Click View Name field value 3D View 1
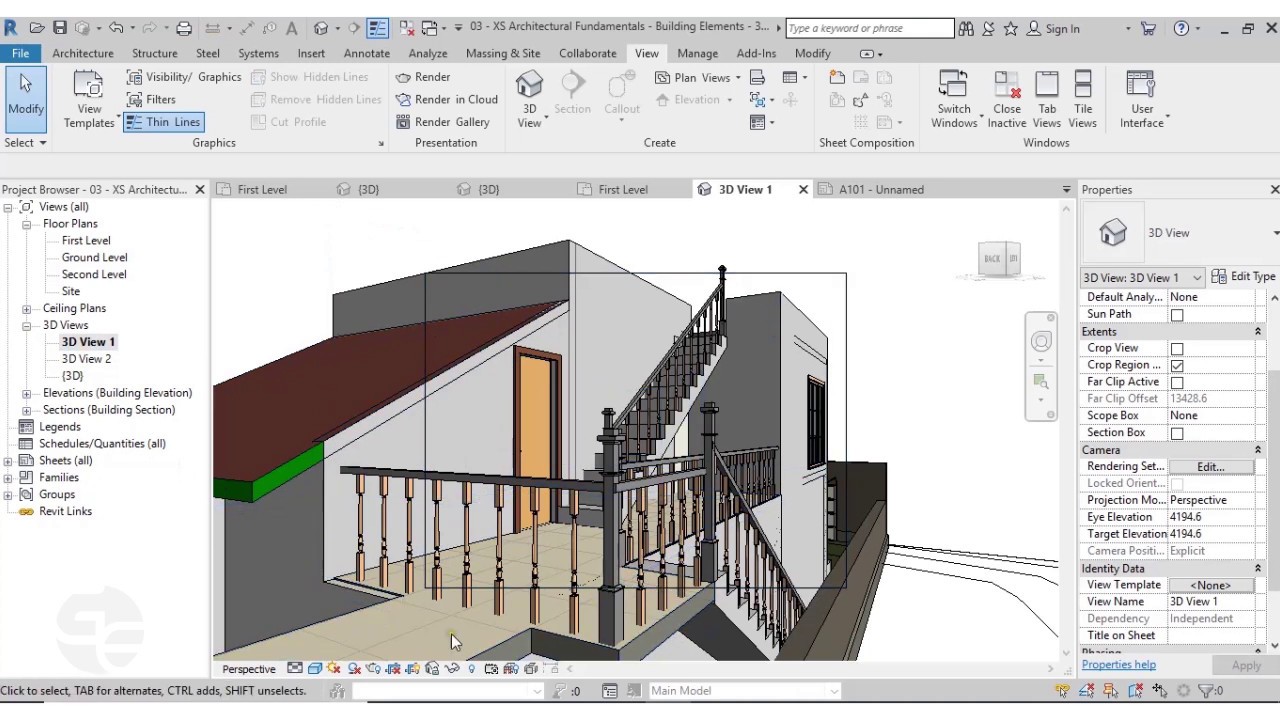 [x=1211, y=602]
